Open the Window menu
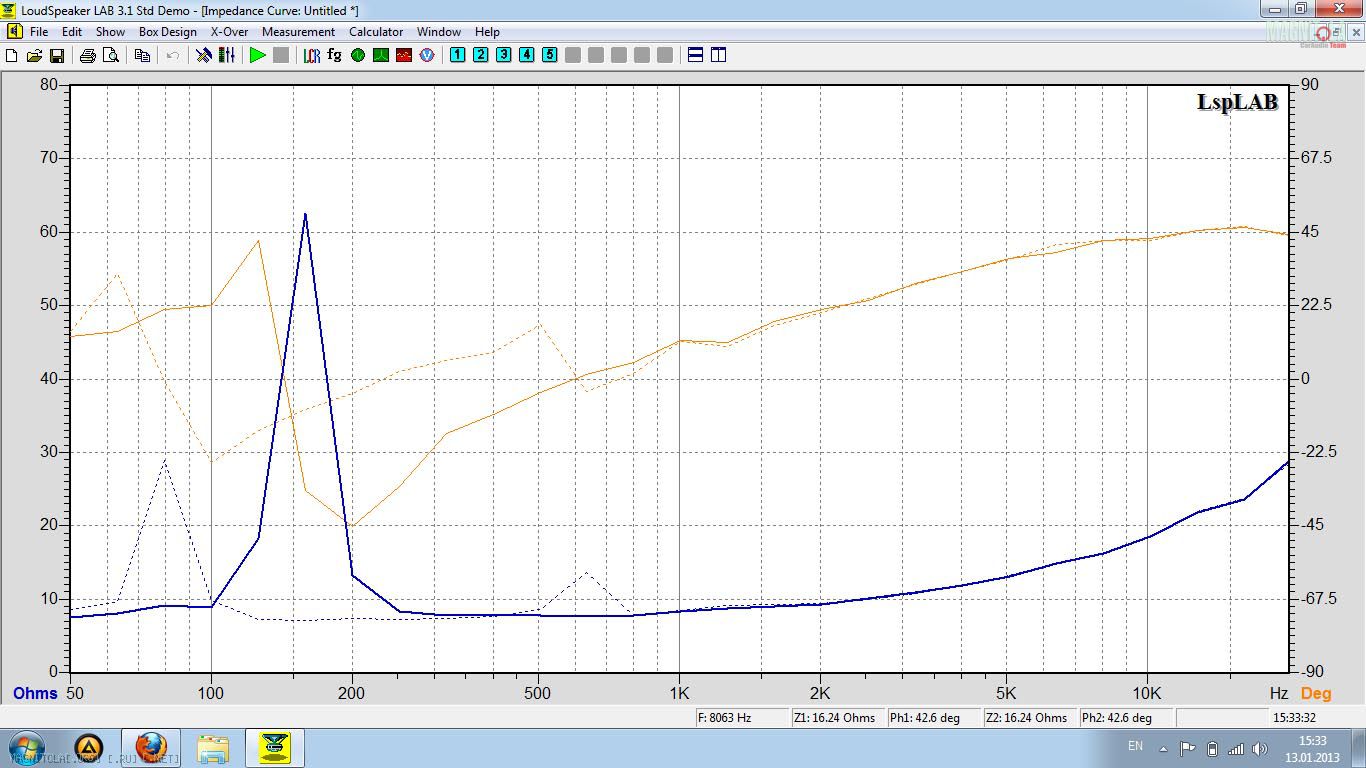The image size is (1366, 768). (x=439, y=32)
